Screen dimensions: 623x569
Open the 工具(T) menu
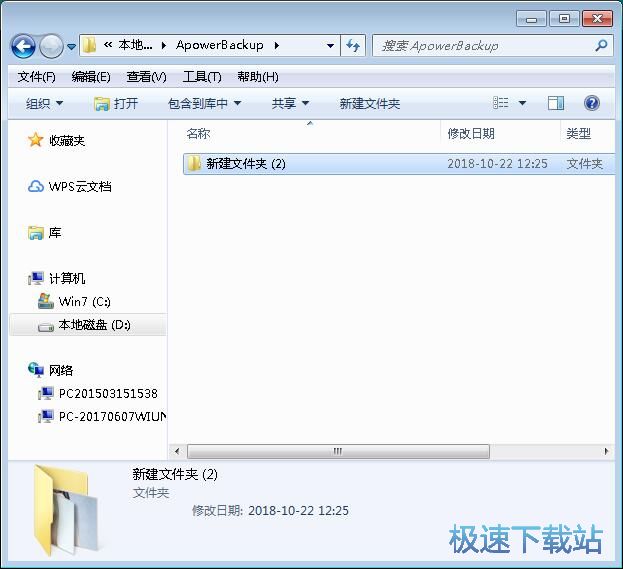coord(202,77)
